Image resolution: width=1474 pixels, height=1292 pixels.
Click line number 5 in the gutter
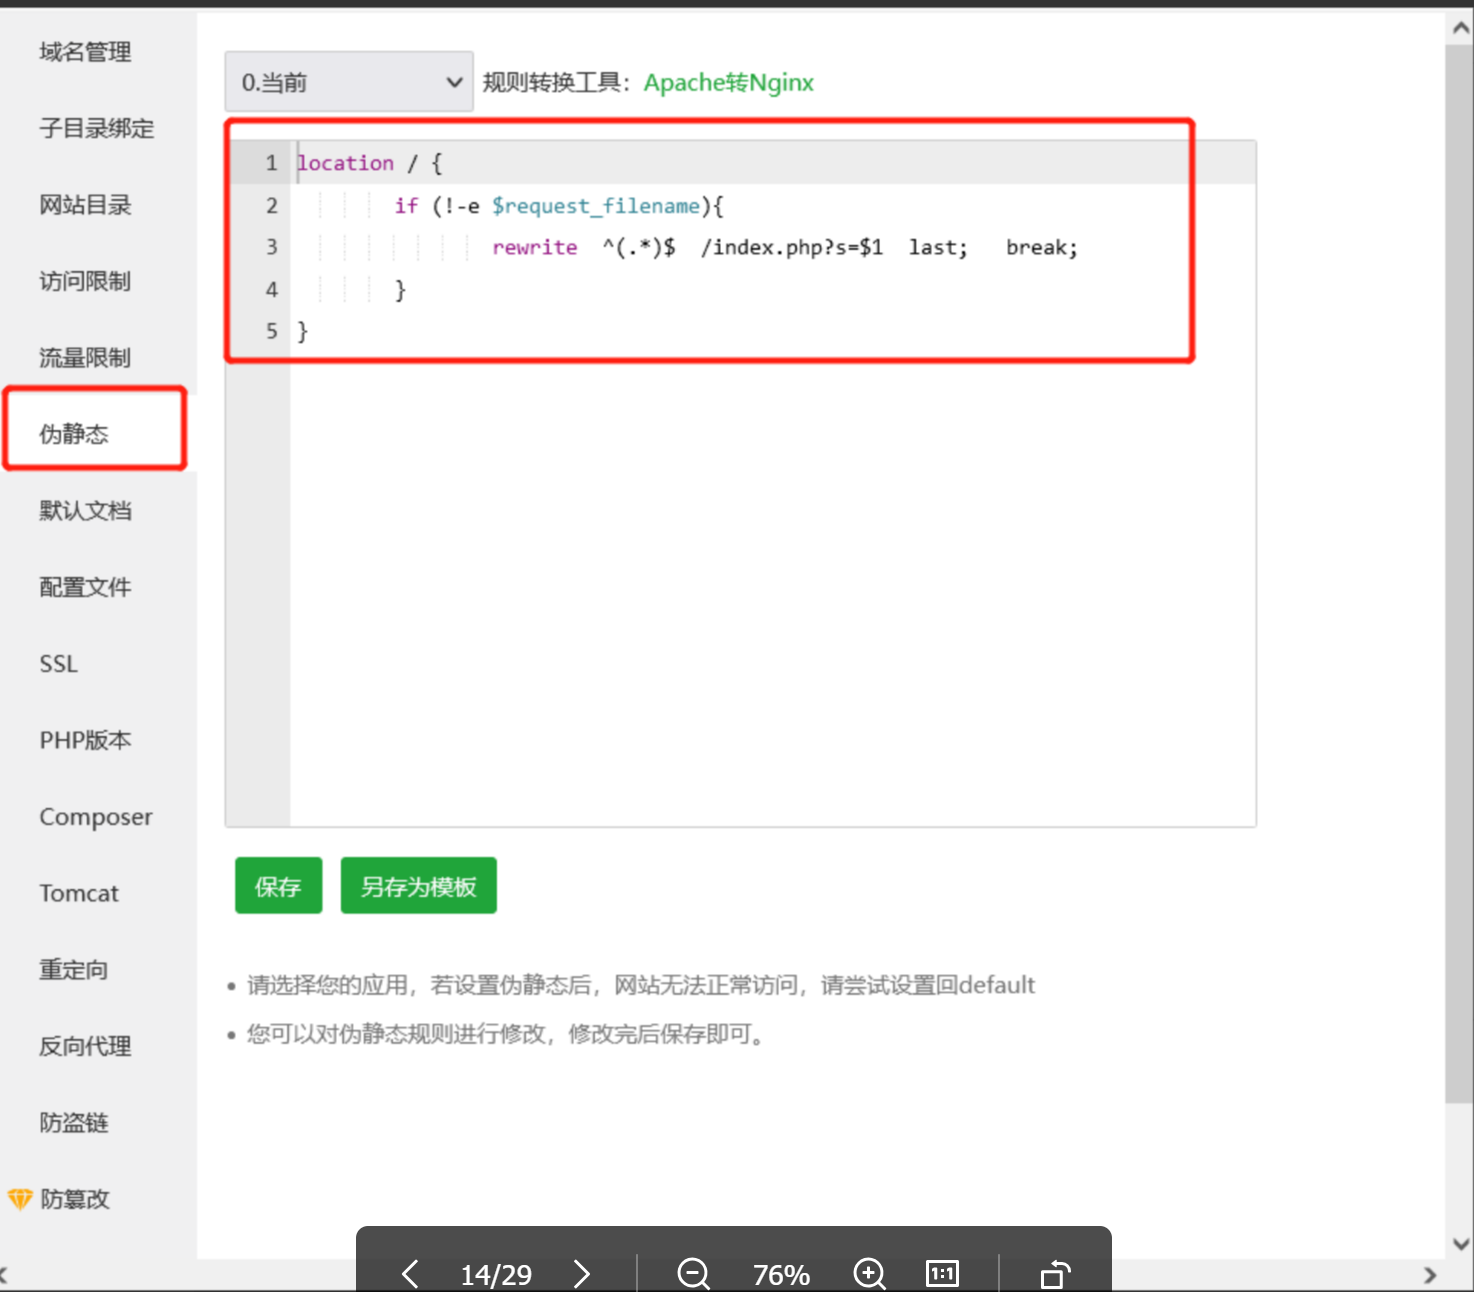(272, 331)
